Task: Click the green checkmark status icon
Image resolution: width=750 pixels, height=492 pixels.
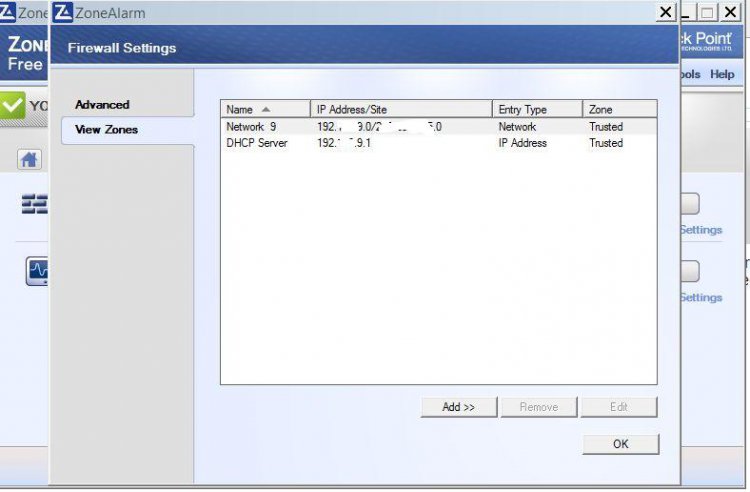Action: tap(12, 105)
